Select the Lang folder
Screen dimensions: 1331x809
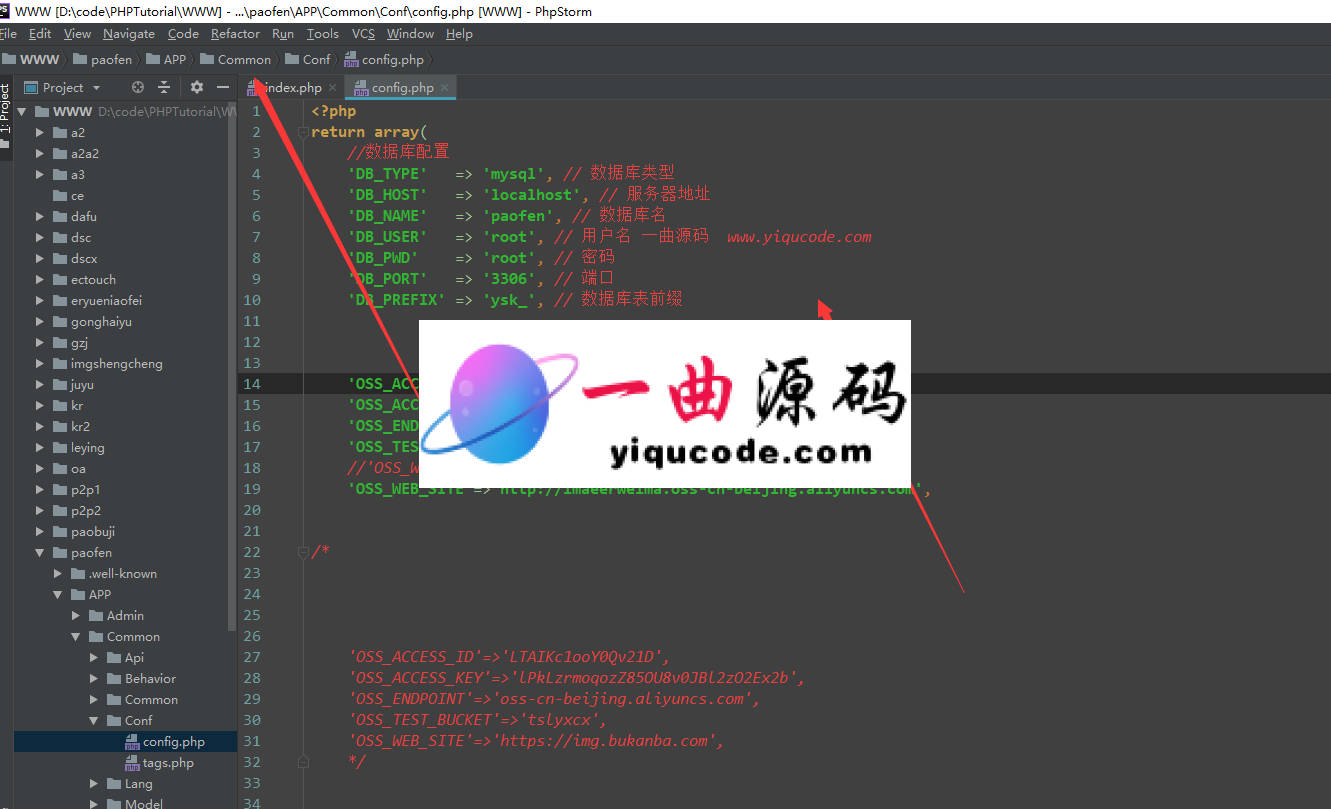click(x=138, y=784)
